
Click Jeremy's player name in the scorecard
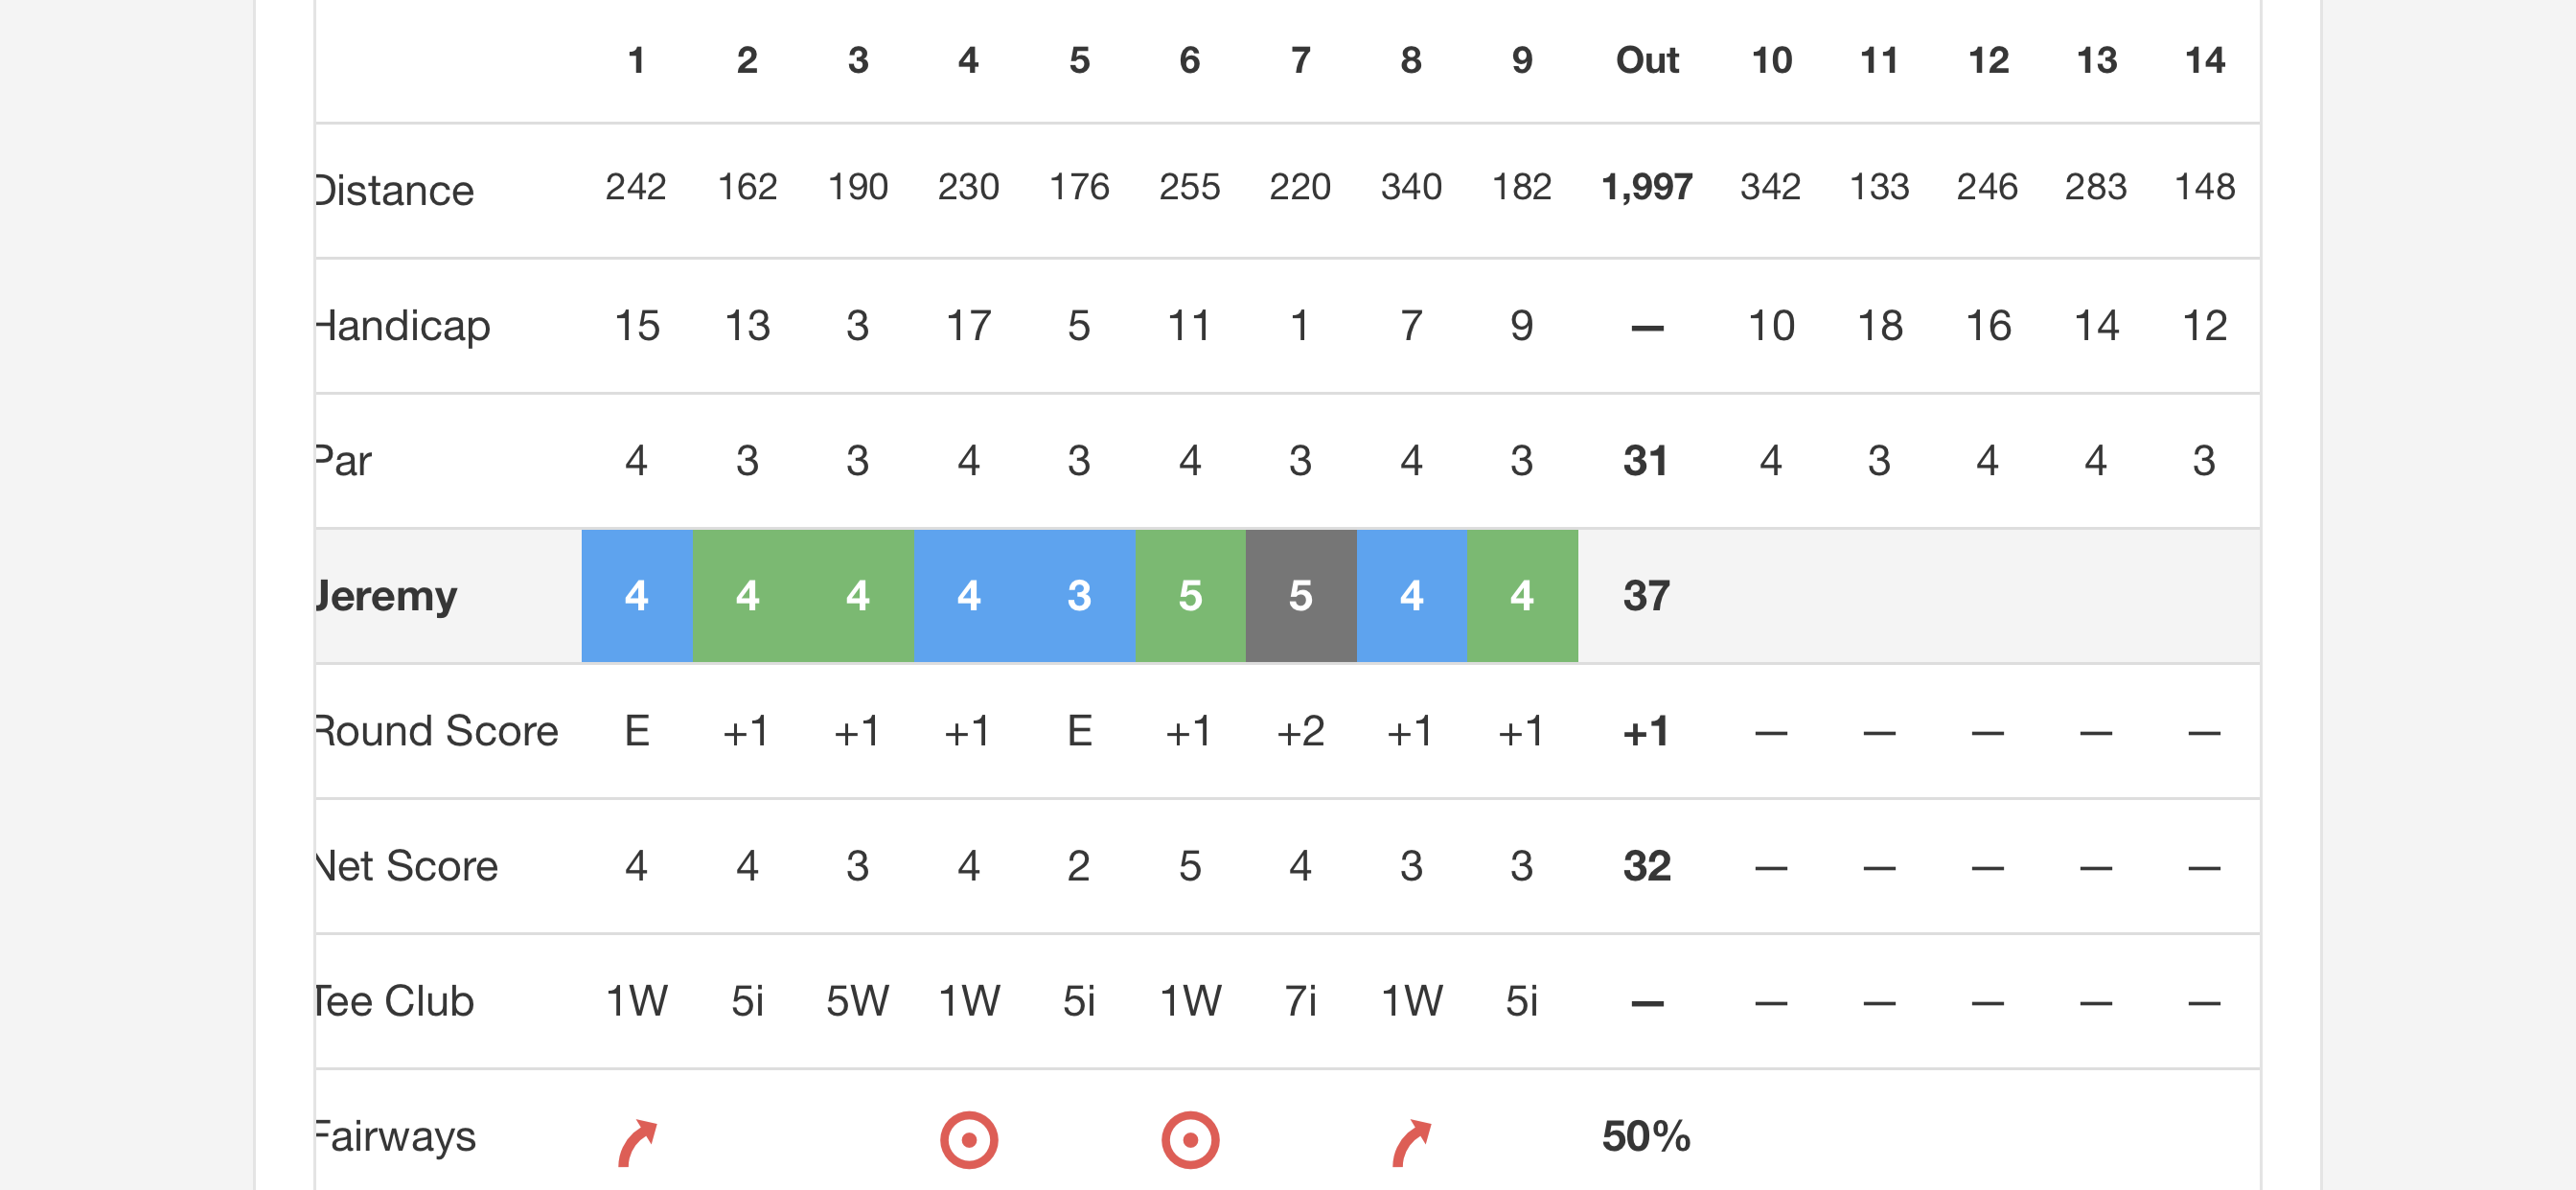tap(388, 596)
